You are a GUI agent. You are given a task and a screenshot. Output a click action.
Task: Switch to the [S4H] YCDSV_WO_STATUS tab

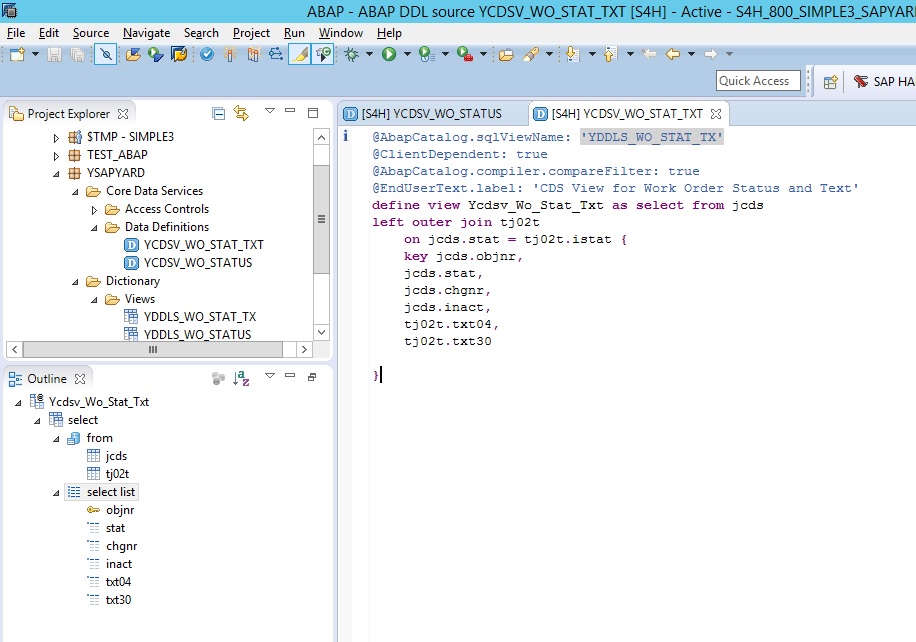431,114
